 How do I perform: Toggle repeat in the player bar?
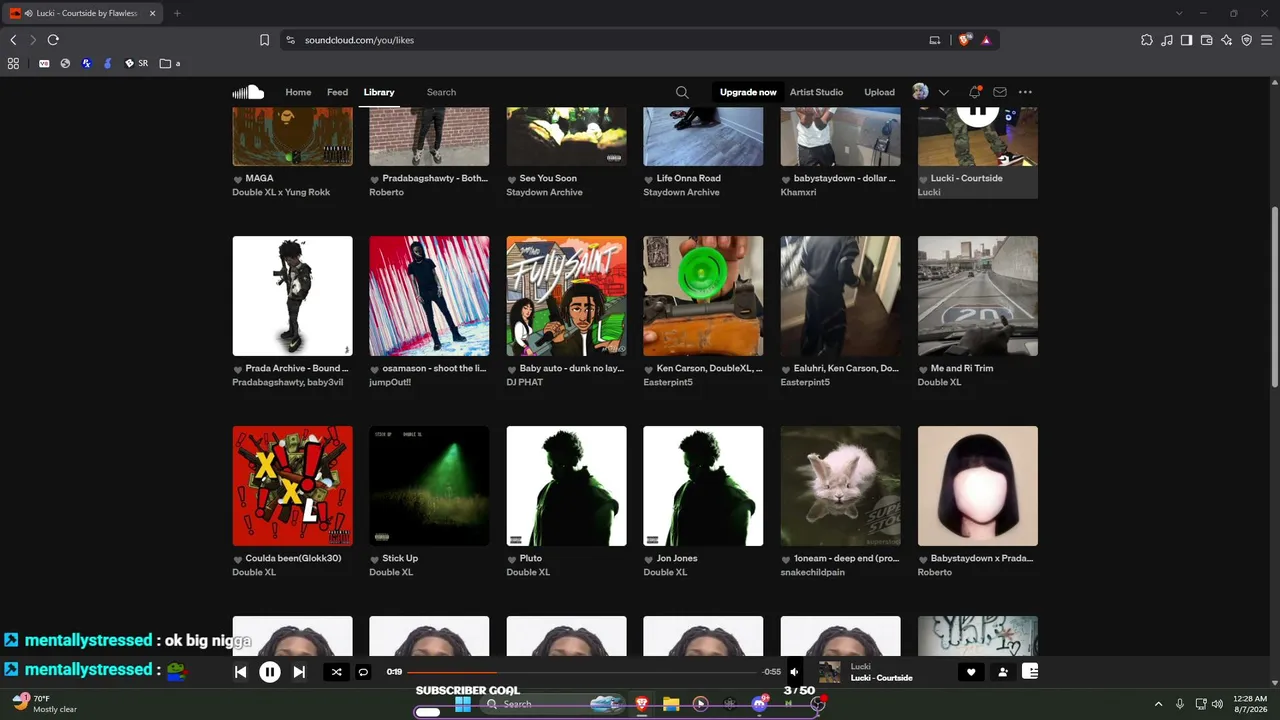pos(364,672)
